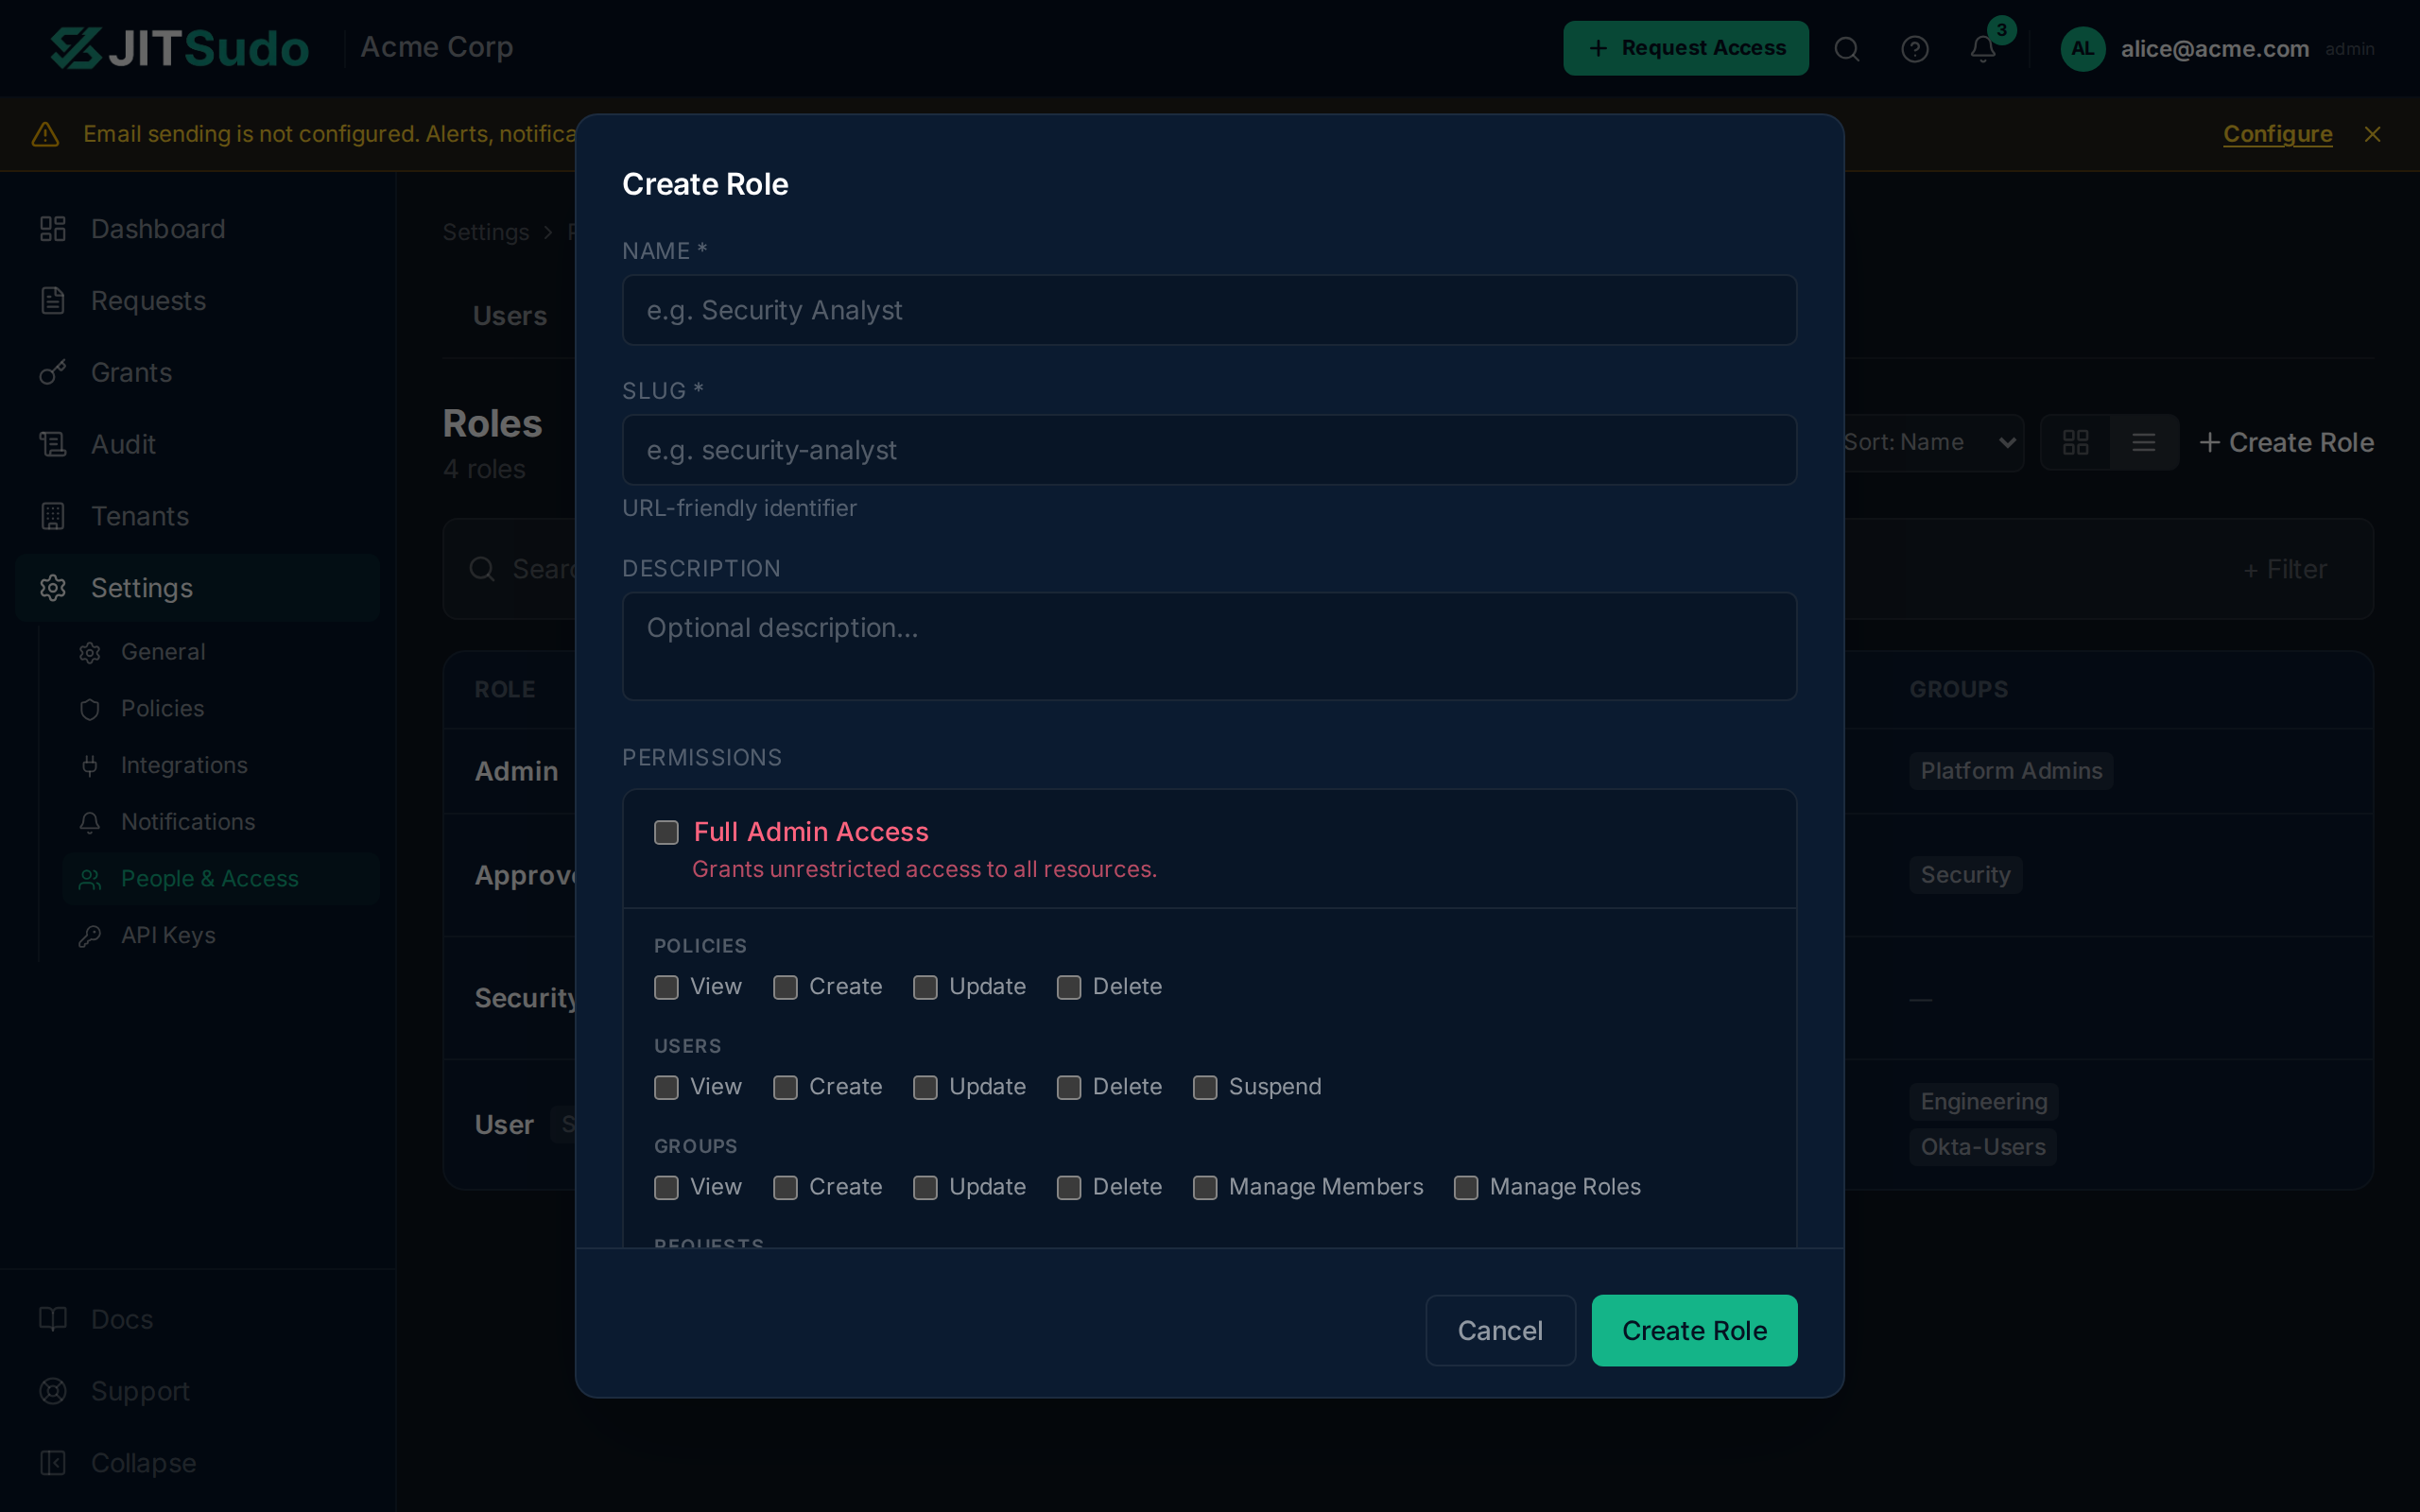
Task: Cancel the Create Role dialog
Action: [1500, 1330]
